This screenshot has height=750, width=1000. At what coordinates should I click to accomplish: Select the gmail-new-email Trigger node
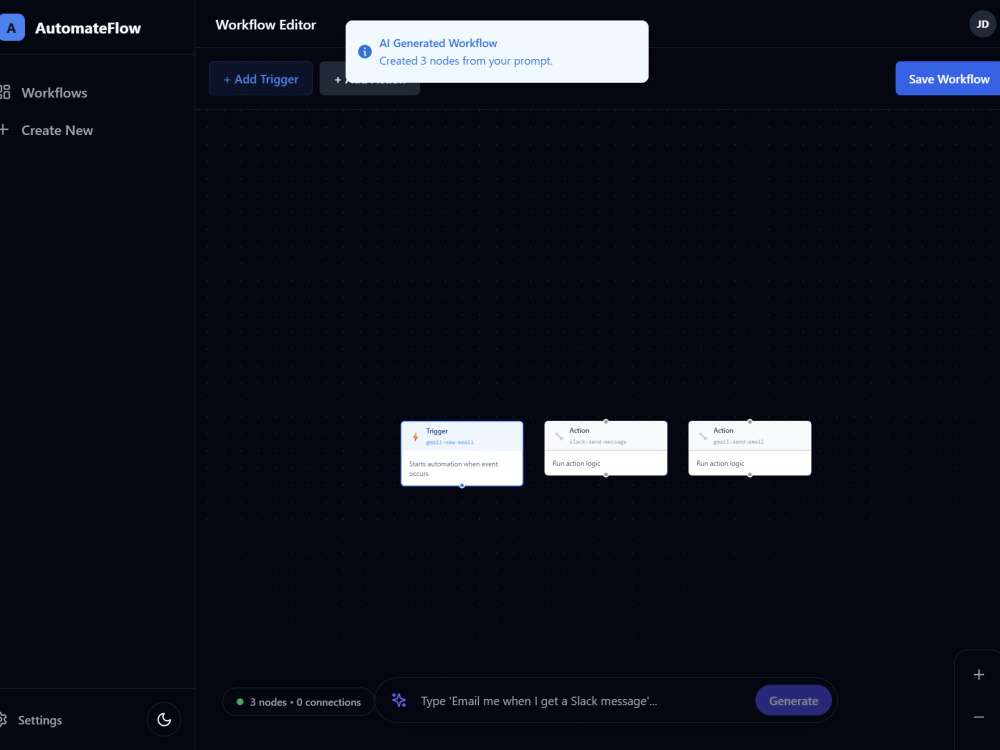(462, 453)
